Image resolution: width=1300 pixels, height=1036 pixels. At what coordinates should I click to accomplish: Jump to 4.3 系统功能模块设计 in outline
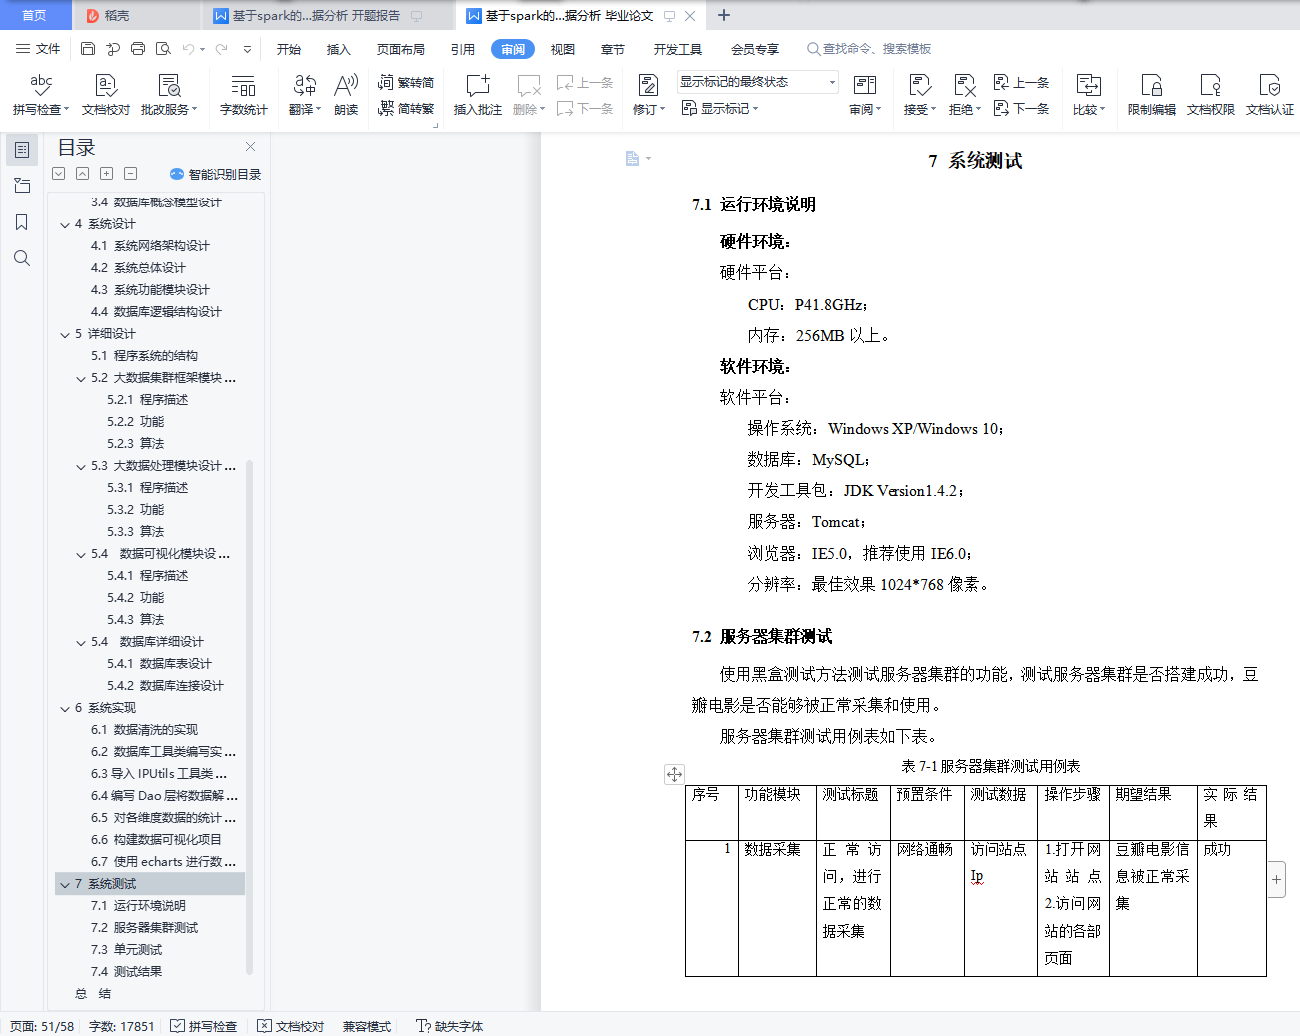(x=150, y=290)
